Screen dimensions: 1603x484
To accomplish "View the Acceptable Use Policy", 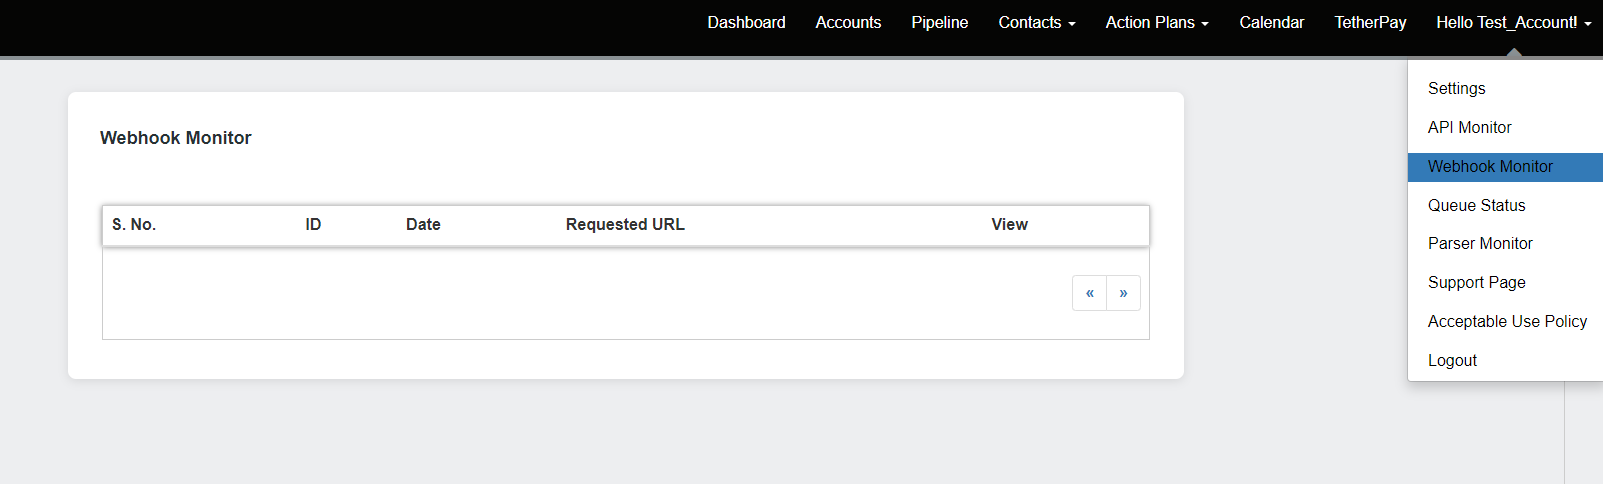I will [1507, 321].
